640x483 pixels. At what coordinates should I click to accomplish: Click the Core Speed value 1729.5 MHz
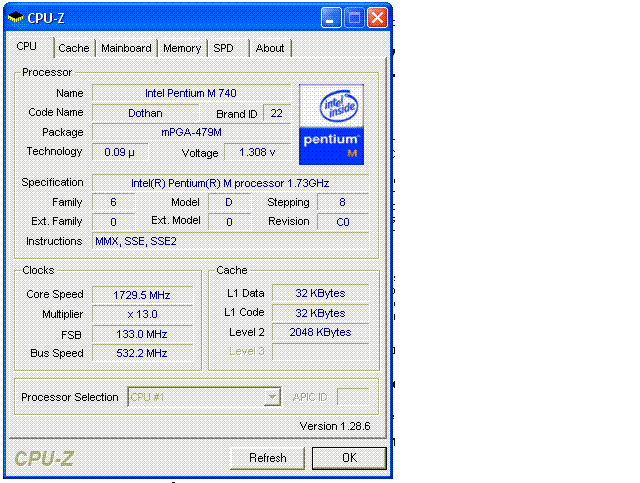click(142, 295)
